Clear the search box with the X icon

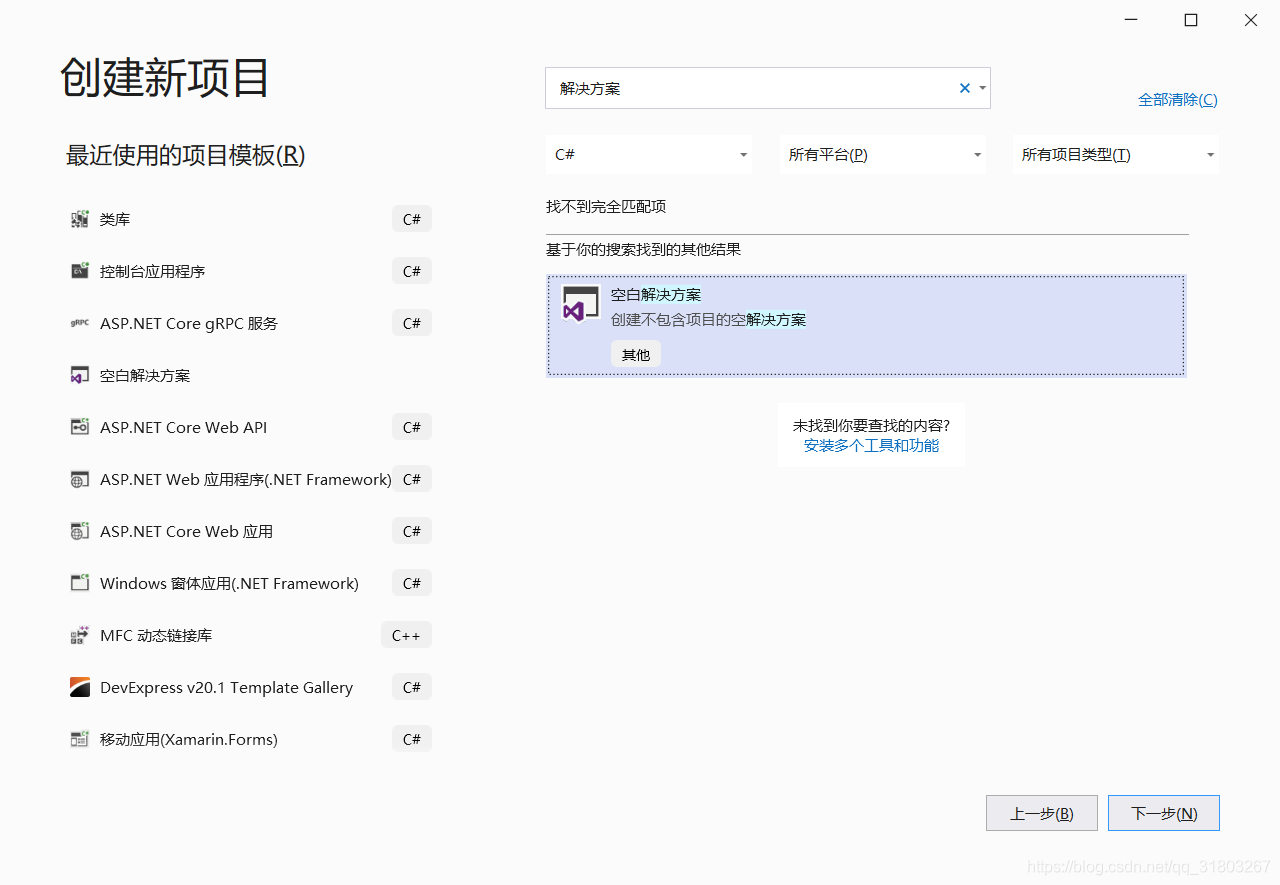(x=965, y=88)
